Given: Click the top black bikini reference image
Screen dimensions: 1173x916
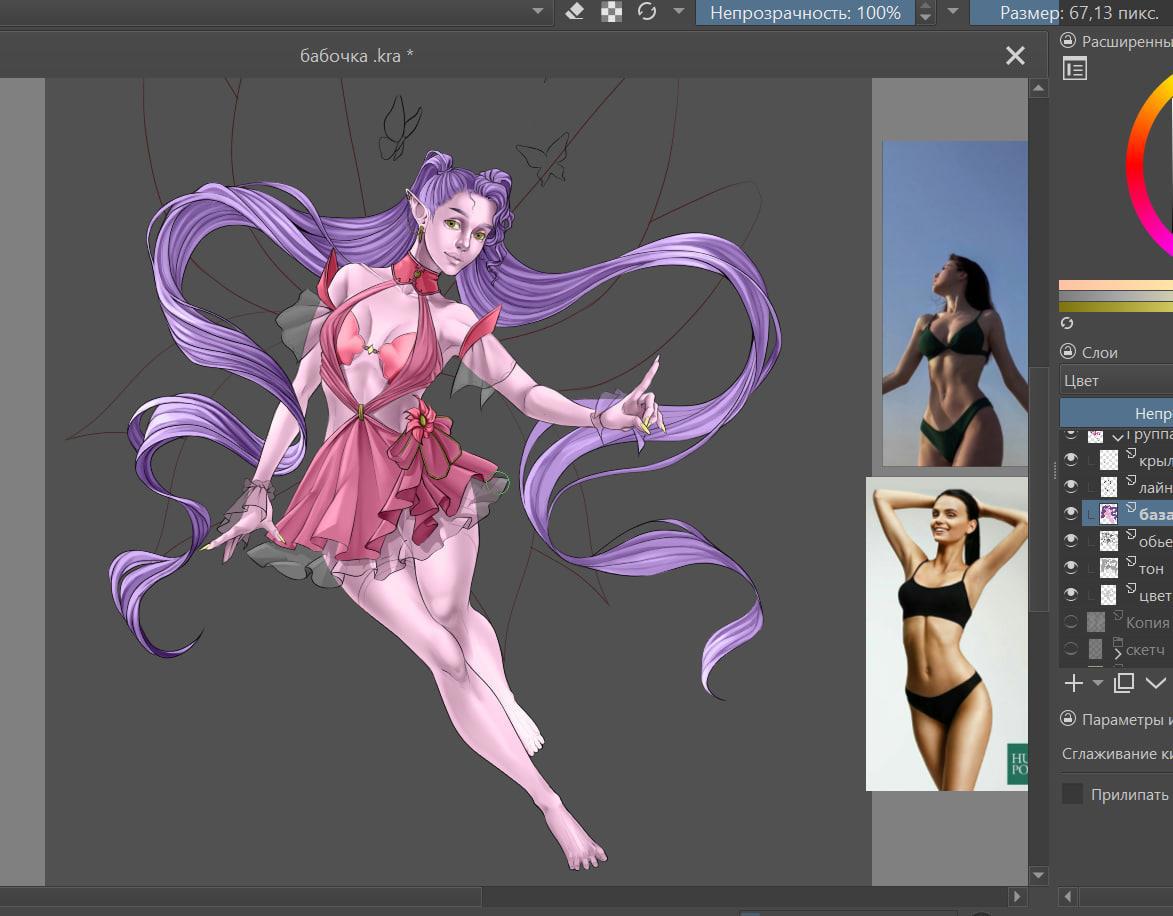Looking at the screenshot, I should [x=954, y=303].
